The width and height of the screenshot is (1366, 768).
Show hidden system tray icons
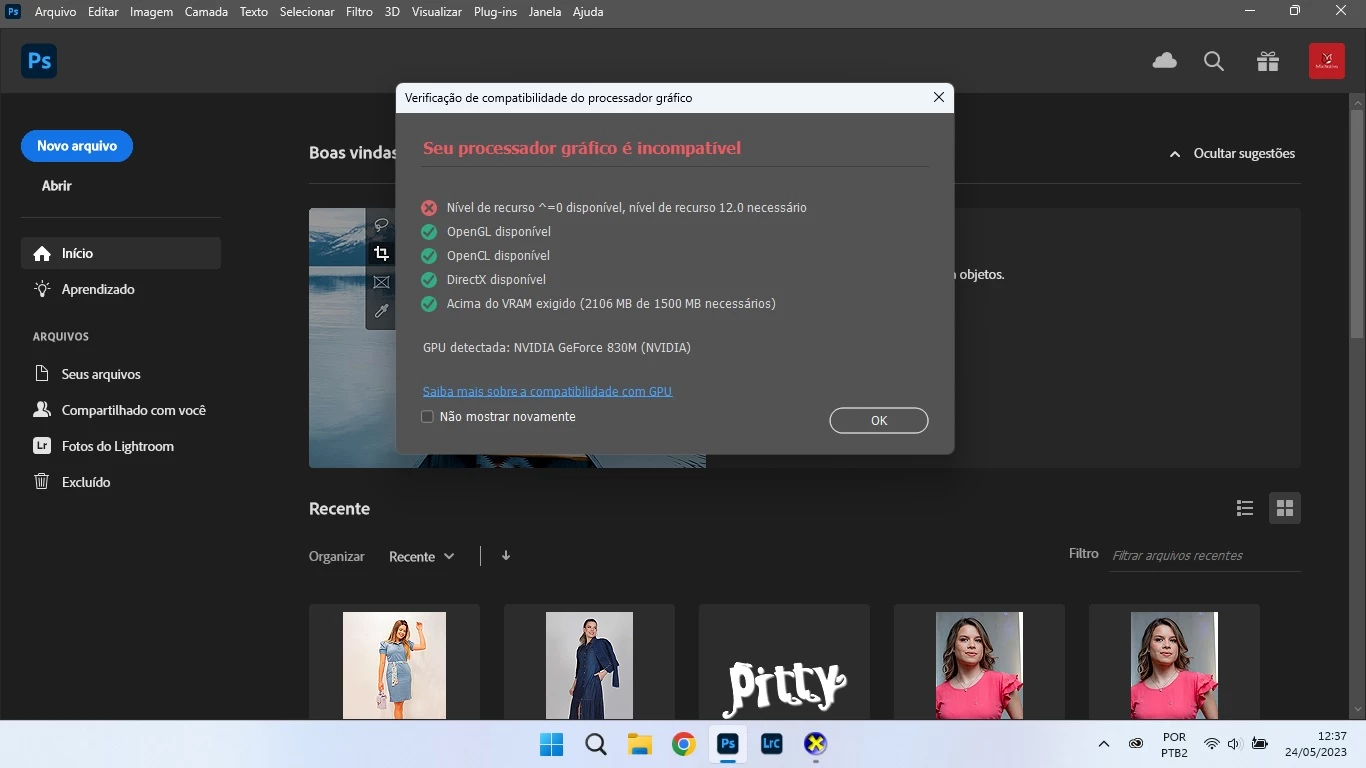[x=1104, y=744]
